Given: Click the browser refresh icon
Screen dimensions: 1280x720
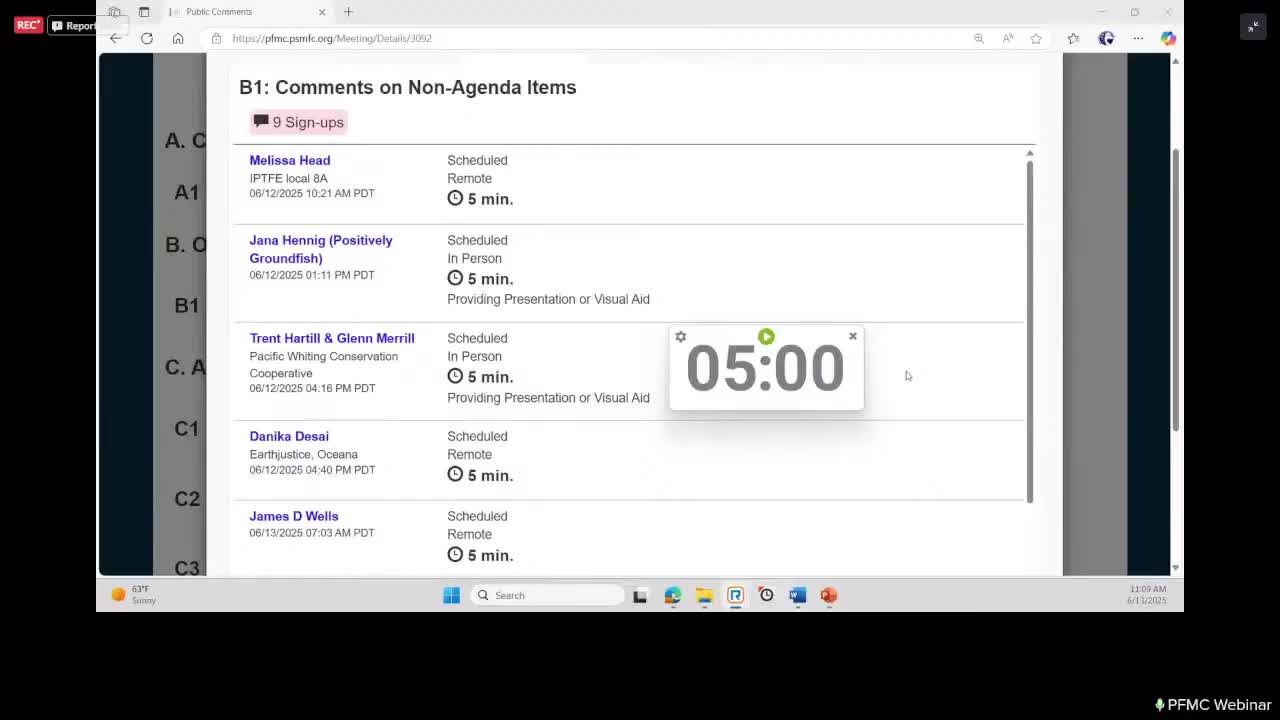Looking at the screenshot, I should [147, 38].
